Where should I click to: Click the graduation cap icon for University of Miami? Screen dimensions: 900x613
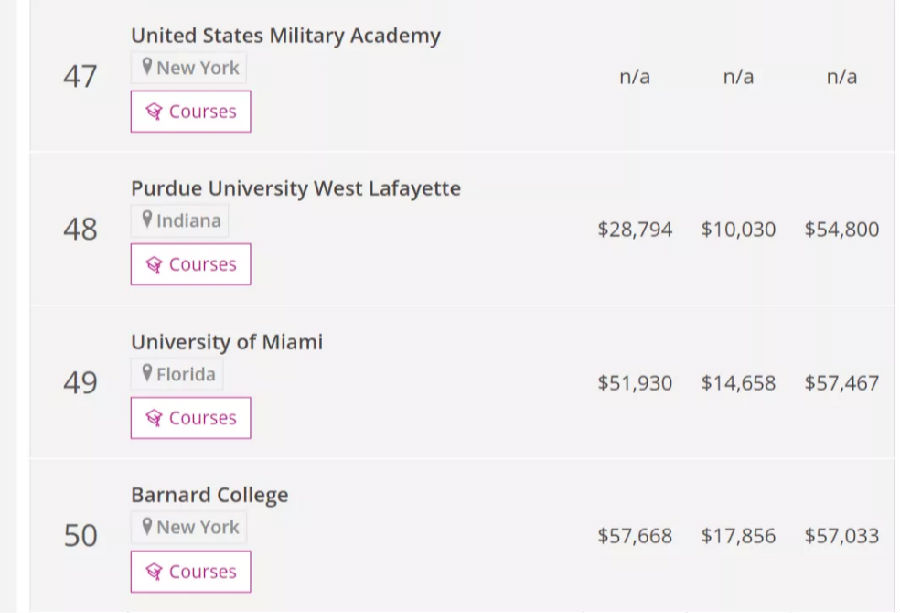click(154, 418)
